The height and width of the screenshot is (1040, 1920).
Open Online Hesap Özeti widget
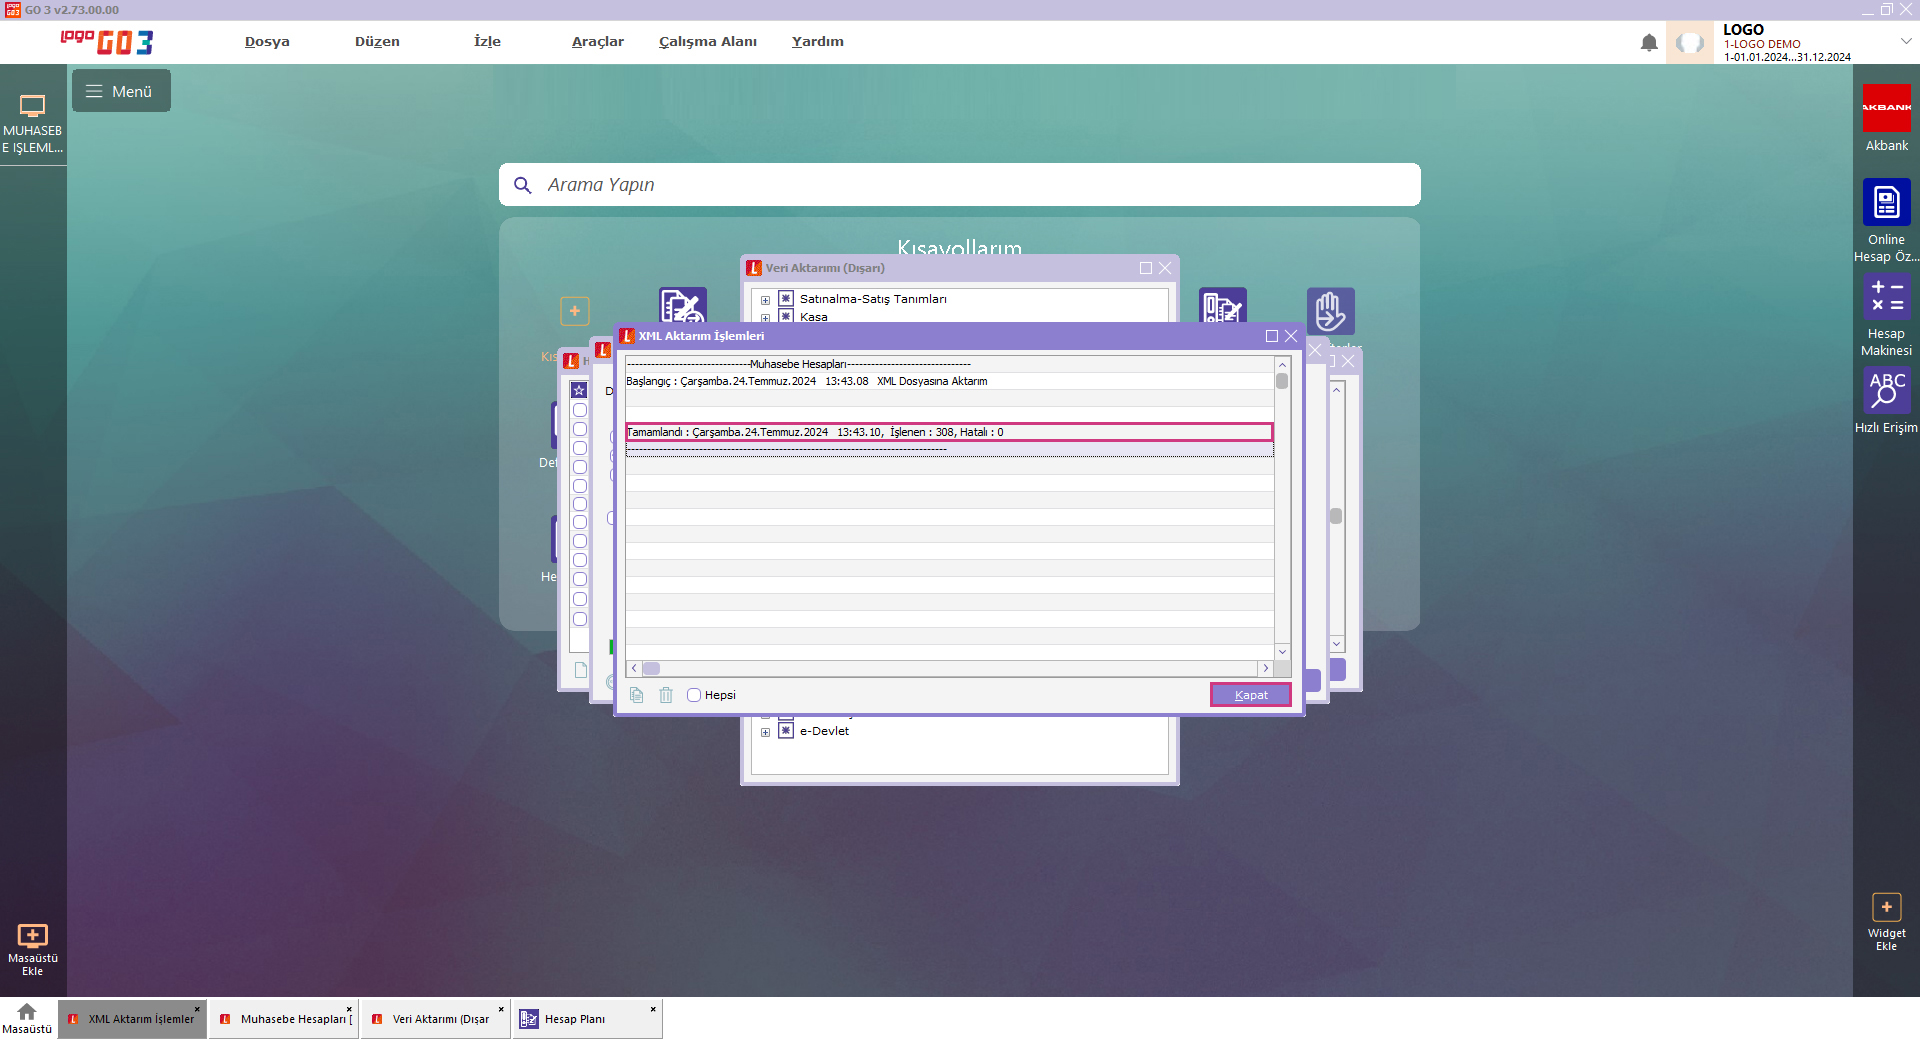[x=1886, y=203]
